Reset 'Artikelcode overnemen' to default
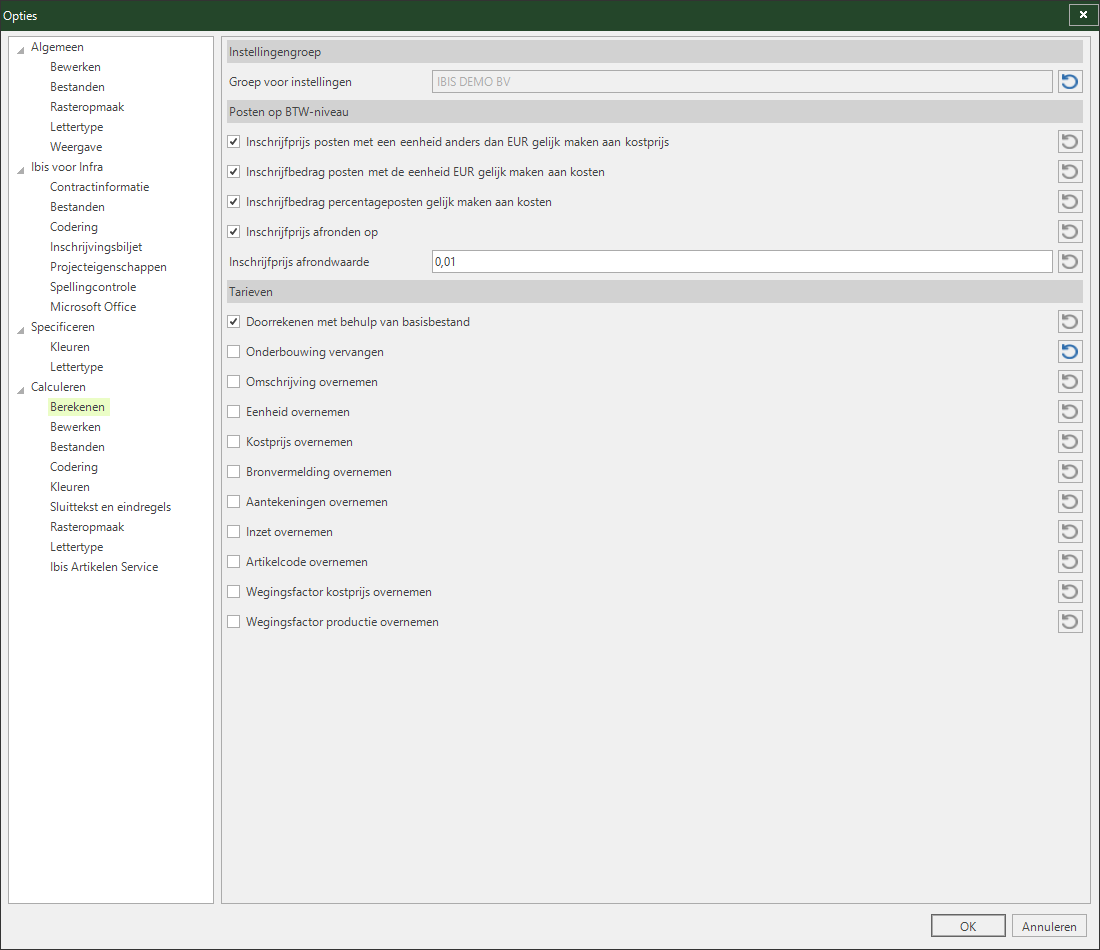Screen dimensions: 1100x950 [1070, 562]
